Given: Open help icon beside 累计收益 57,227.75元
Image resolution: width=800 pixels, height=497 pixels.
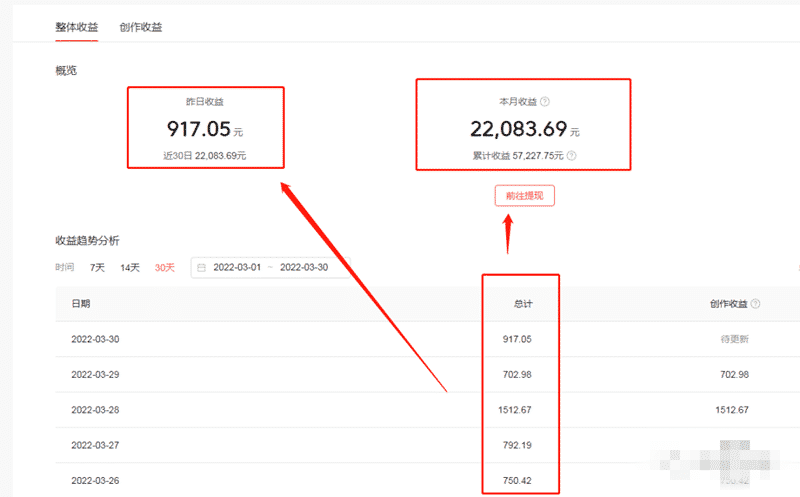Looking at the screenshot, I should coord(571,156).
